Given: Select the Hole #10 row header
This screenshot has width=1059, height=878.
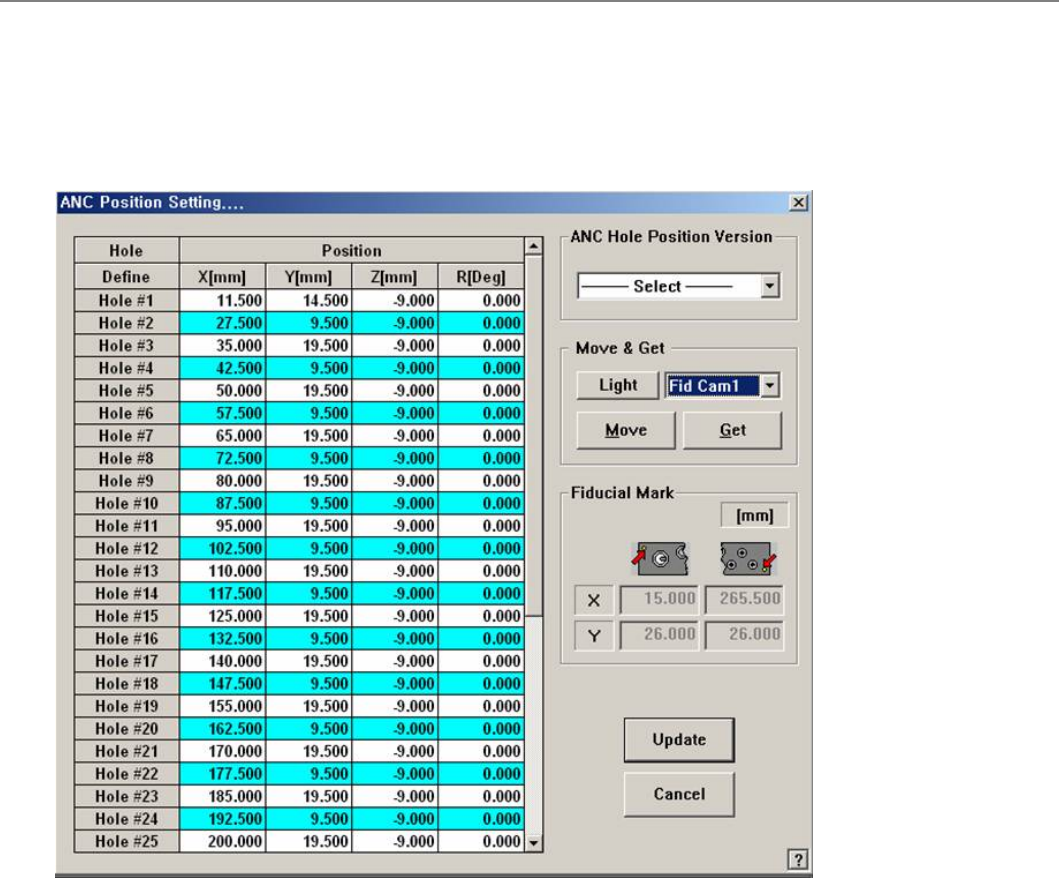Looking at the screenshot, I should (126, 503).
